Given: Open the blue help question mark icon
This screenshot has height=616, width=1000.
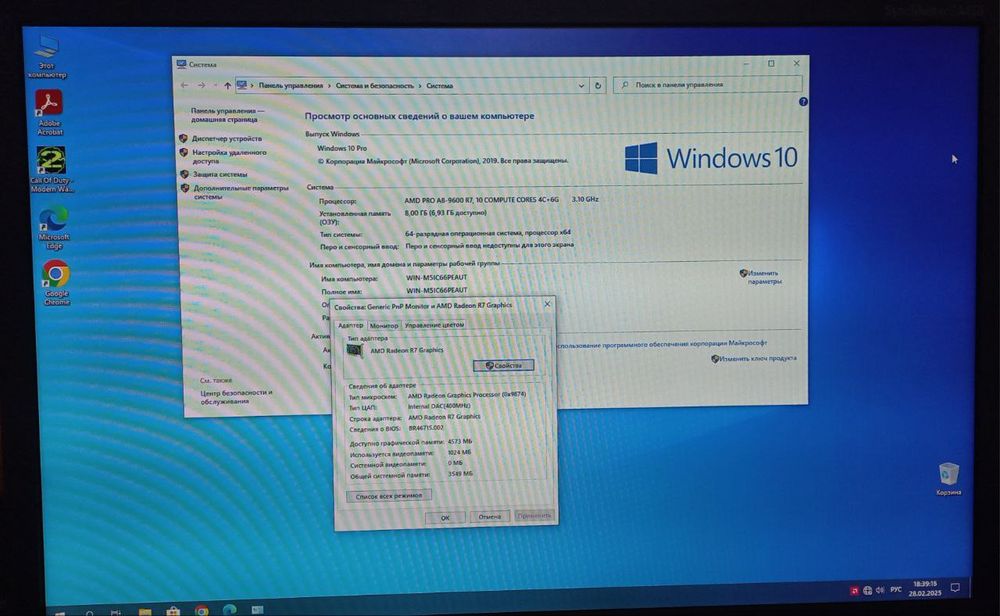Looking at the screenshot, I should (x=803, y=101).
